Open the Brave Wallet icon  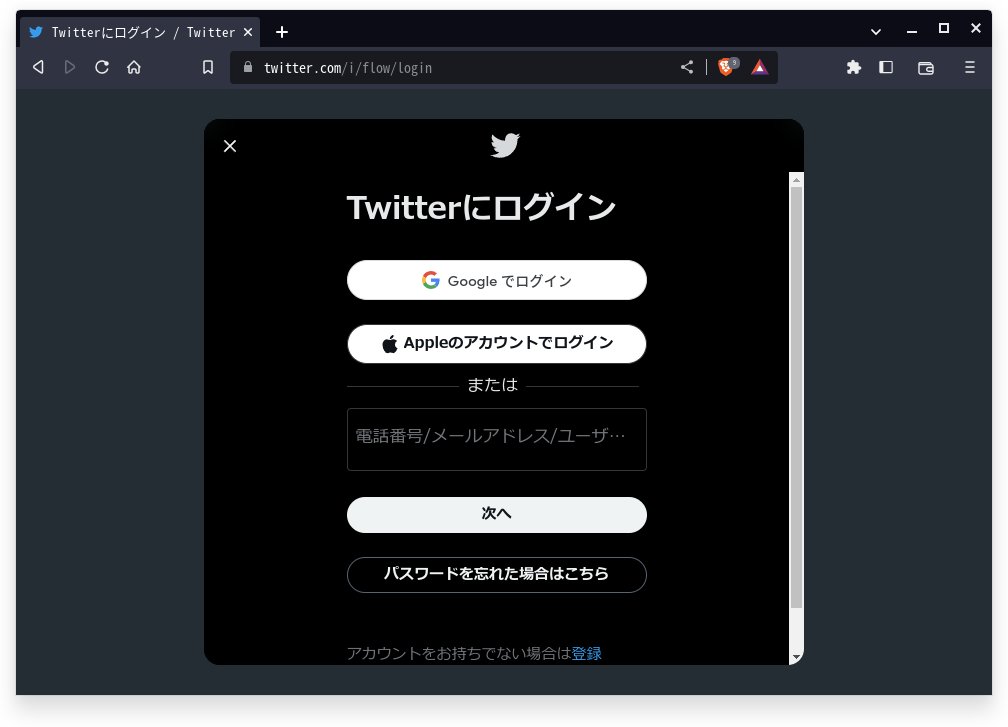coord(926,67)
